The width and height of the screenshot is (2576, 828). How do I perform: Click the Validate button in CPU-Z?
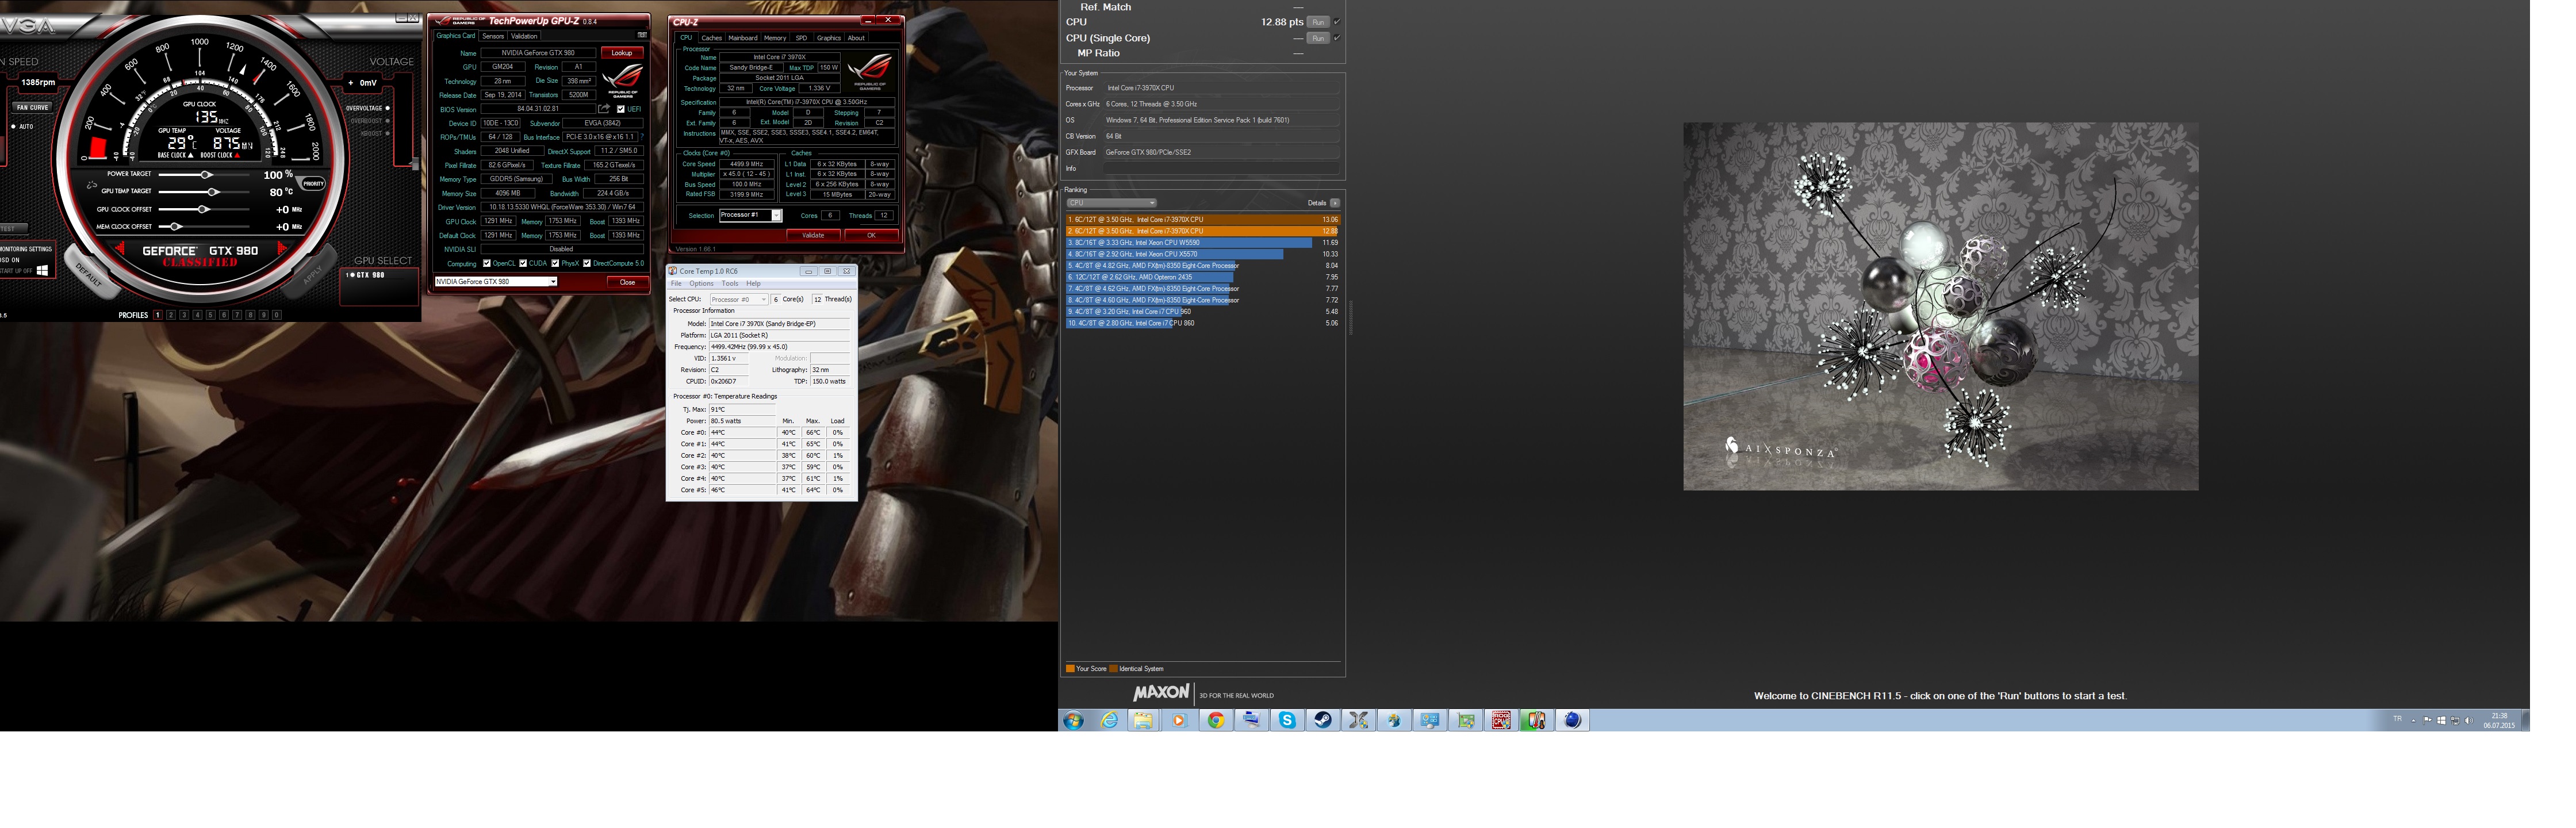(x=814, y=236)
